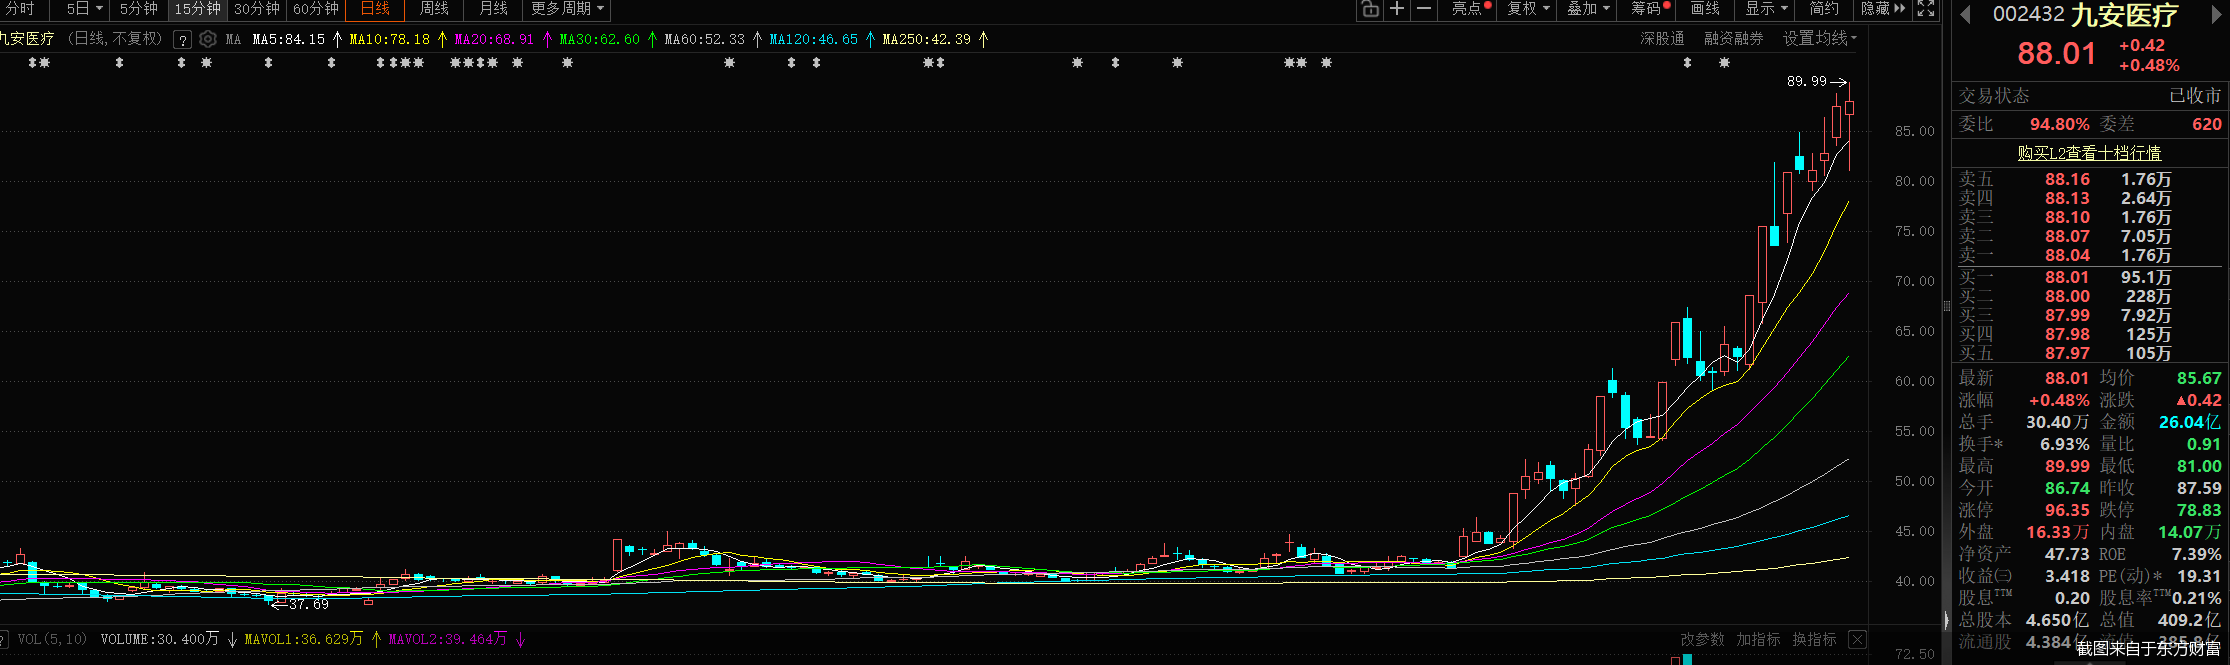Viewport: 2230px width, 665px height.
Task: Click the 总值 409.2亿 value
Action: pos(2189,620)
